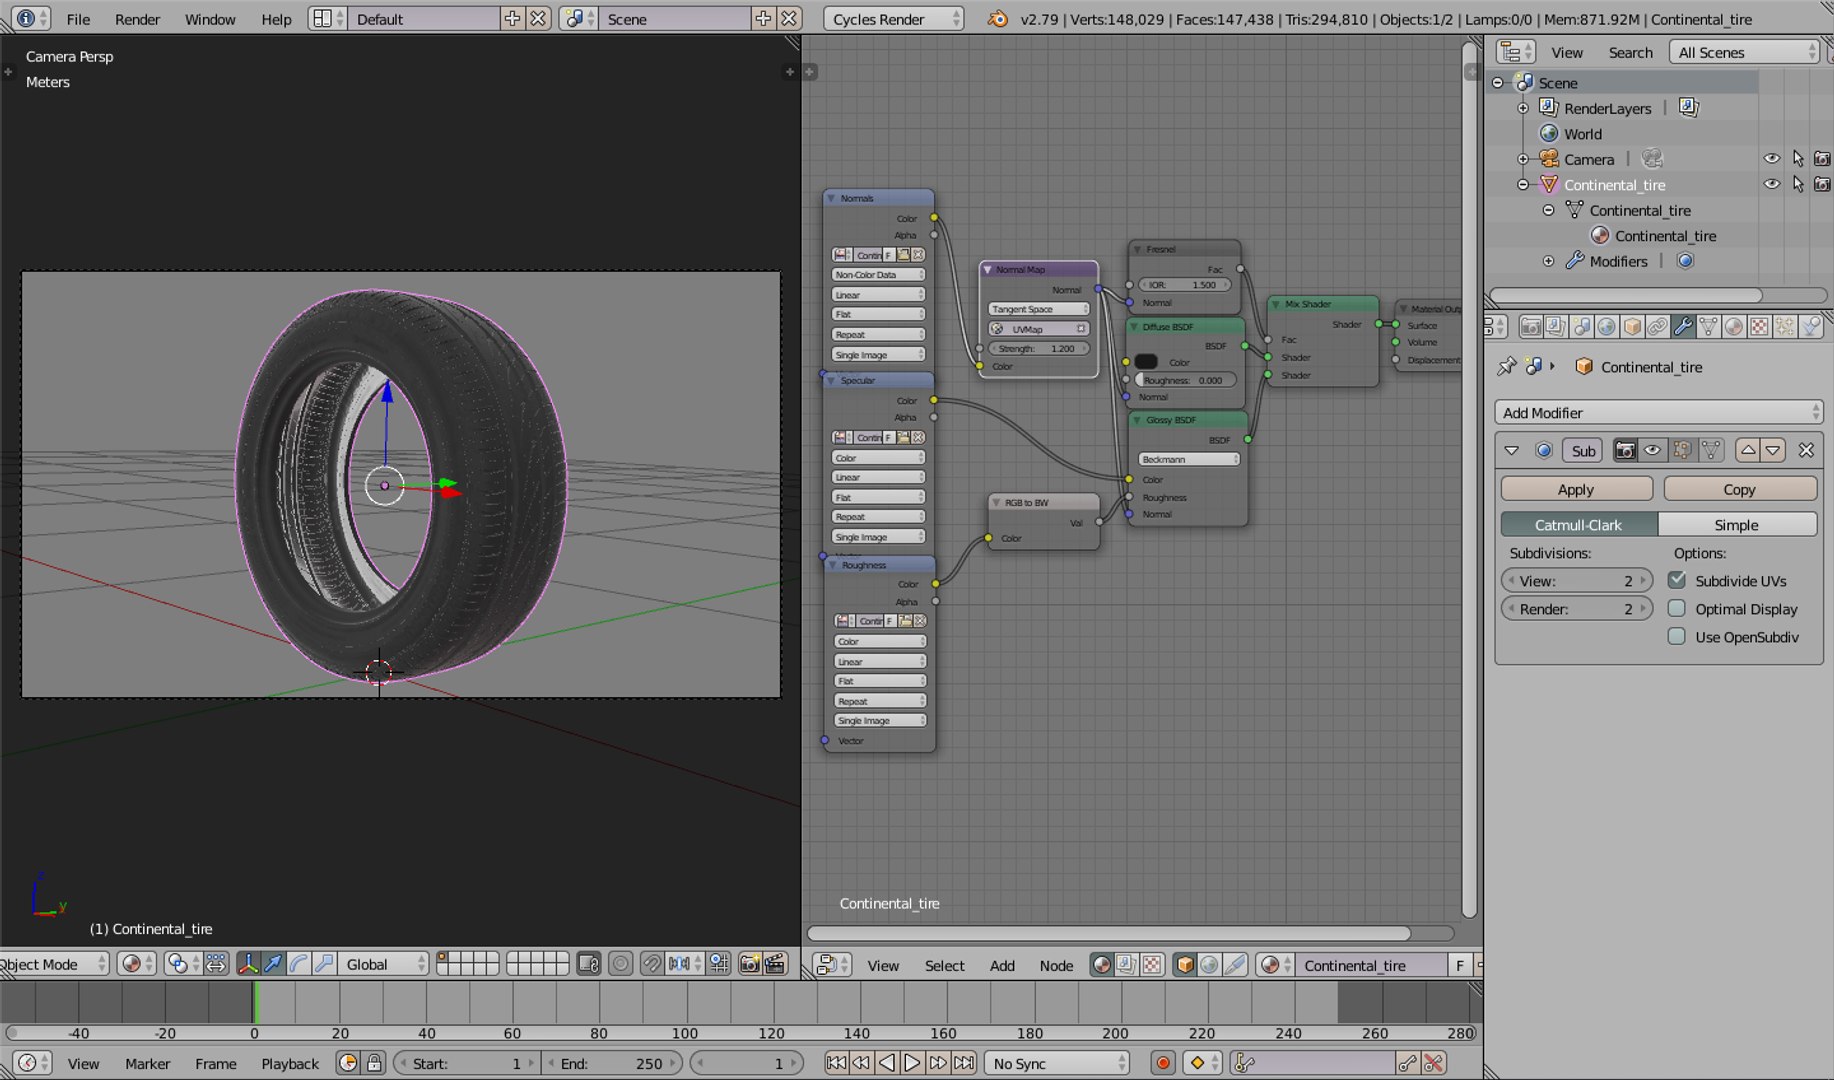Viewport: 1834px width, 1080px height.
Task: Open the Node menu in node editor
Action: (1056, 965)
